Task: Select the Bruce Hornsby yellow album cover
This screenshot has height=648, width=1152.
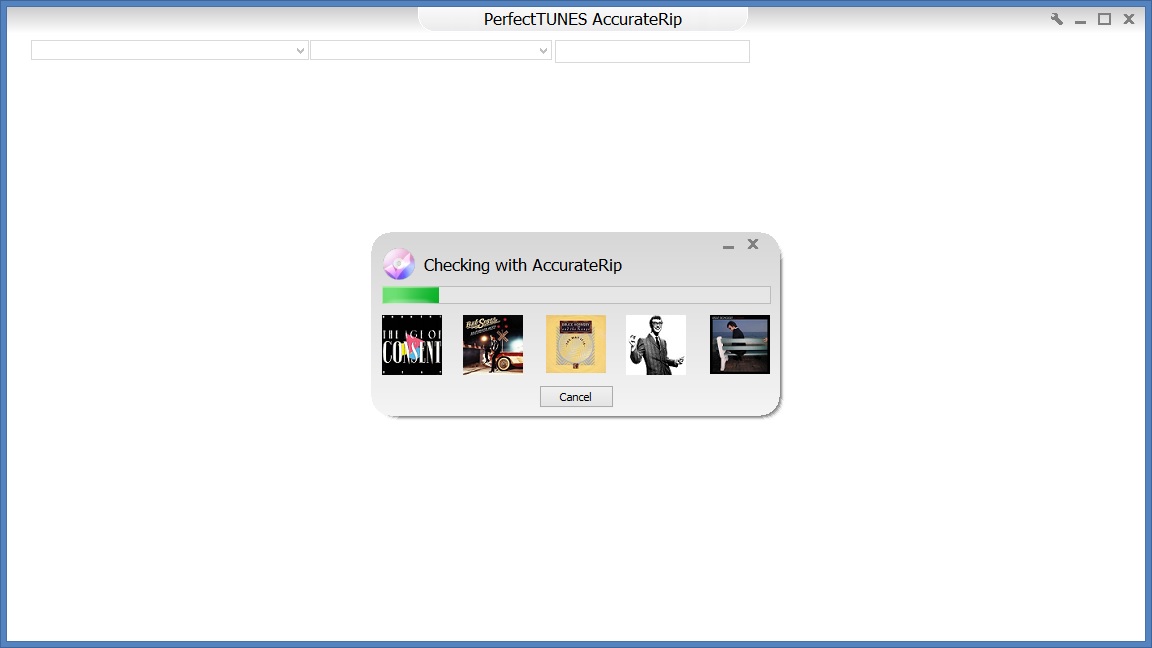Action: (575, 345)
